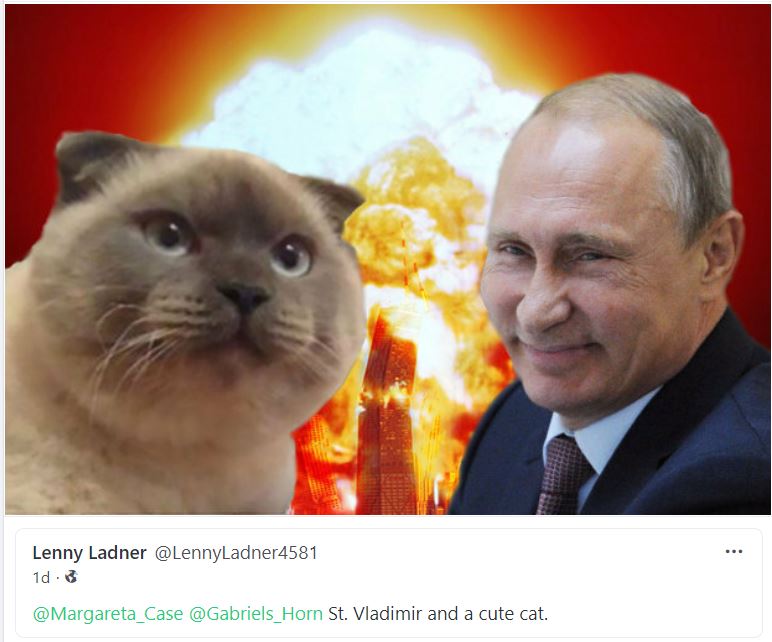Open the three-dot more options menu

(734, 552)
